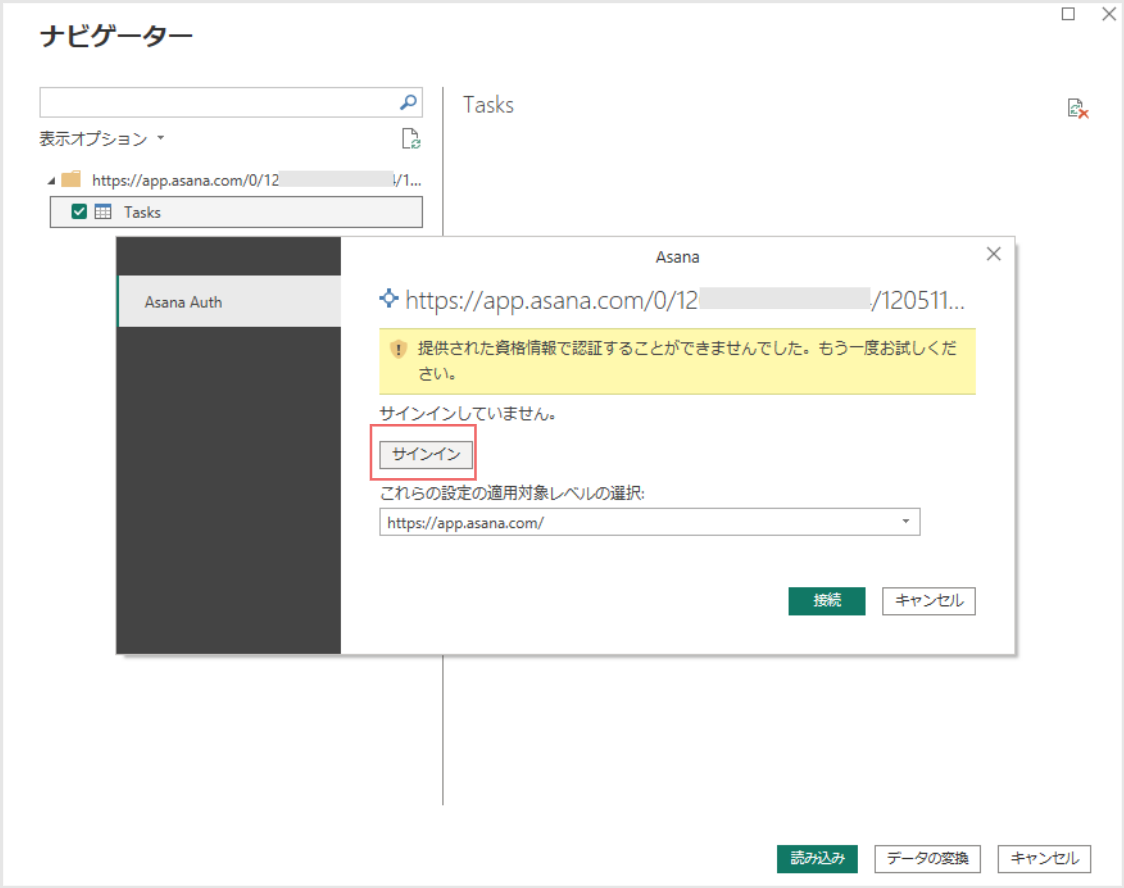Click the Asana dialog title text

(677, 257)
